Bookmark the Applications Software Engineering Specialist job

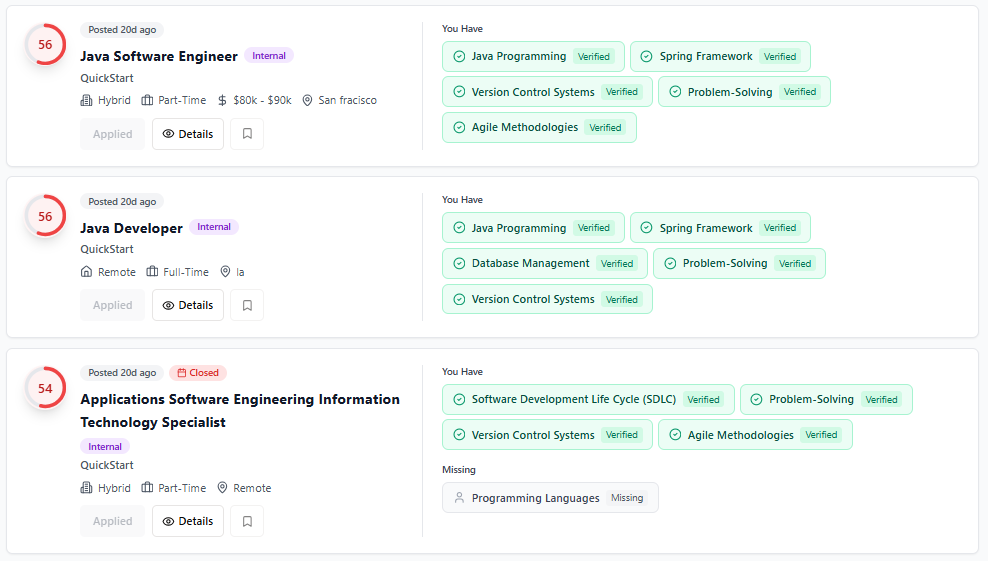click(x=247, y=521)
